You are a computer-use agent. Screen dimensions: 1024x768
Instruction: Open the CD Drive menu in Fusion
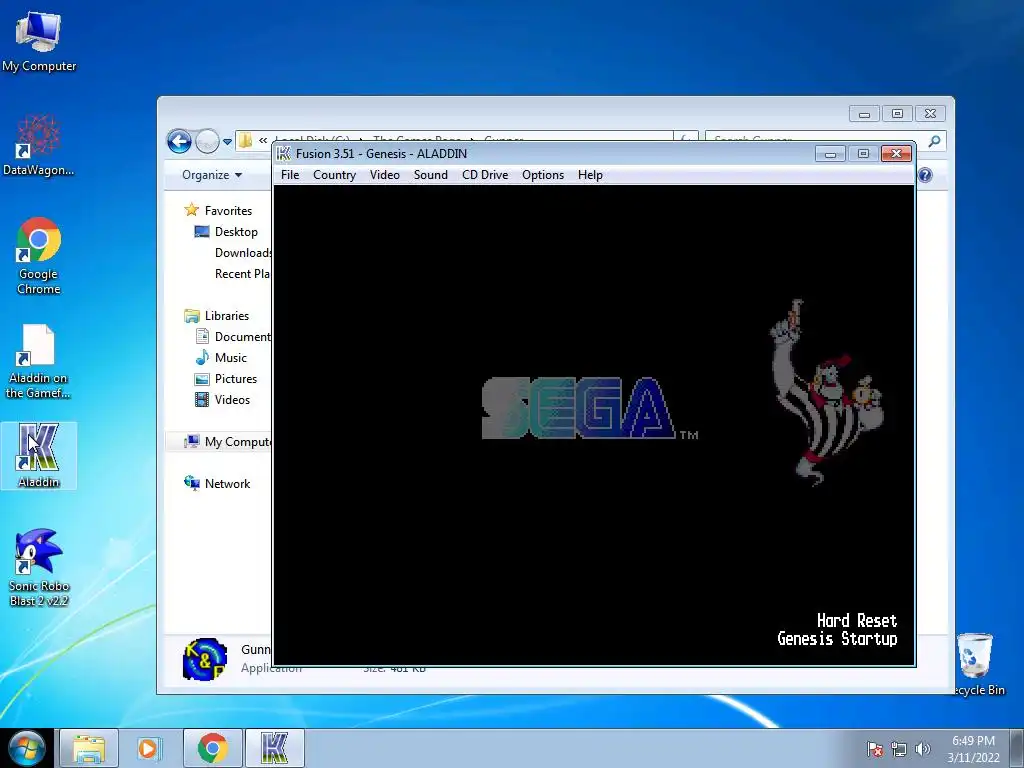click(485, 175)
